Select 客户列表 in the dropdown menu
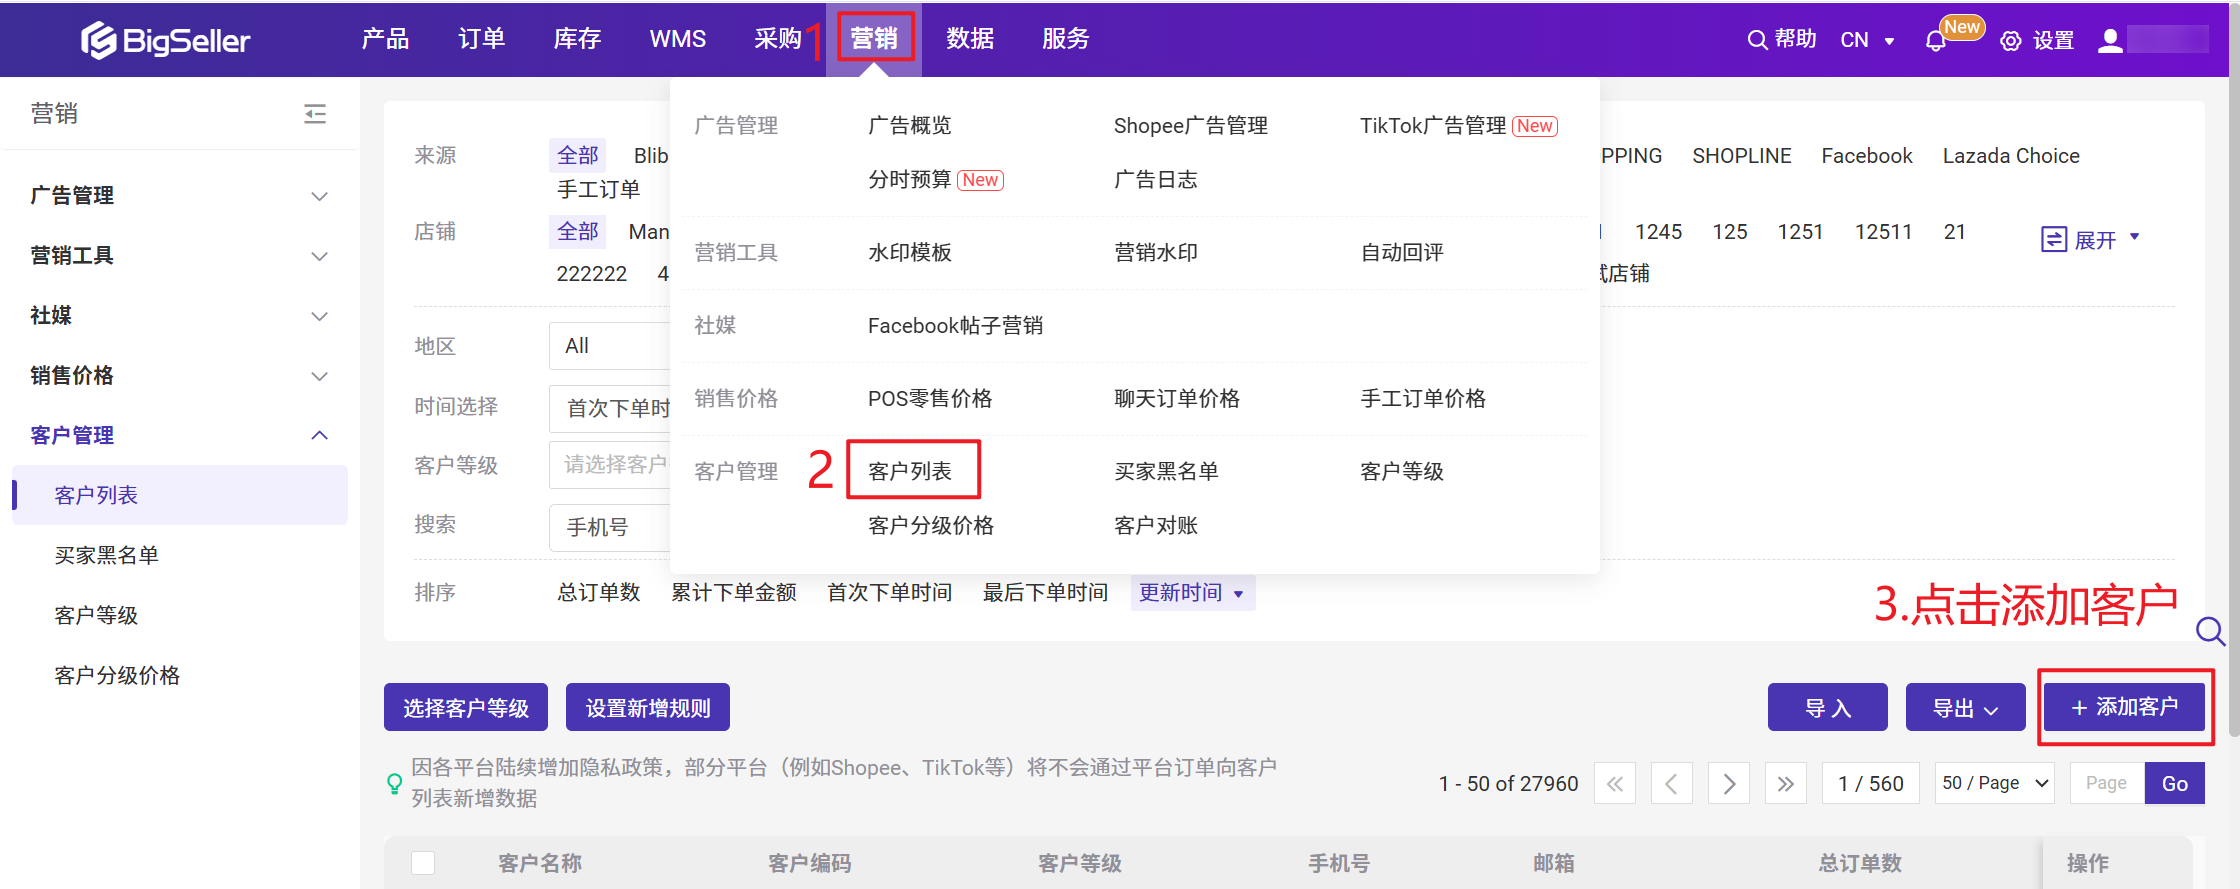 (x=911, y=471)
